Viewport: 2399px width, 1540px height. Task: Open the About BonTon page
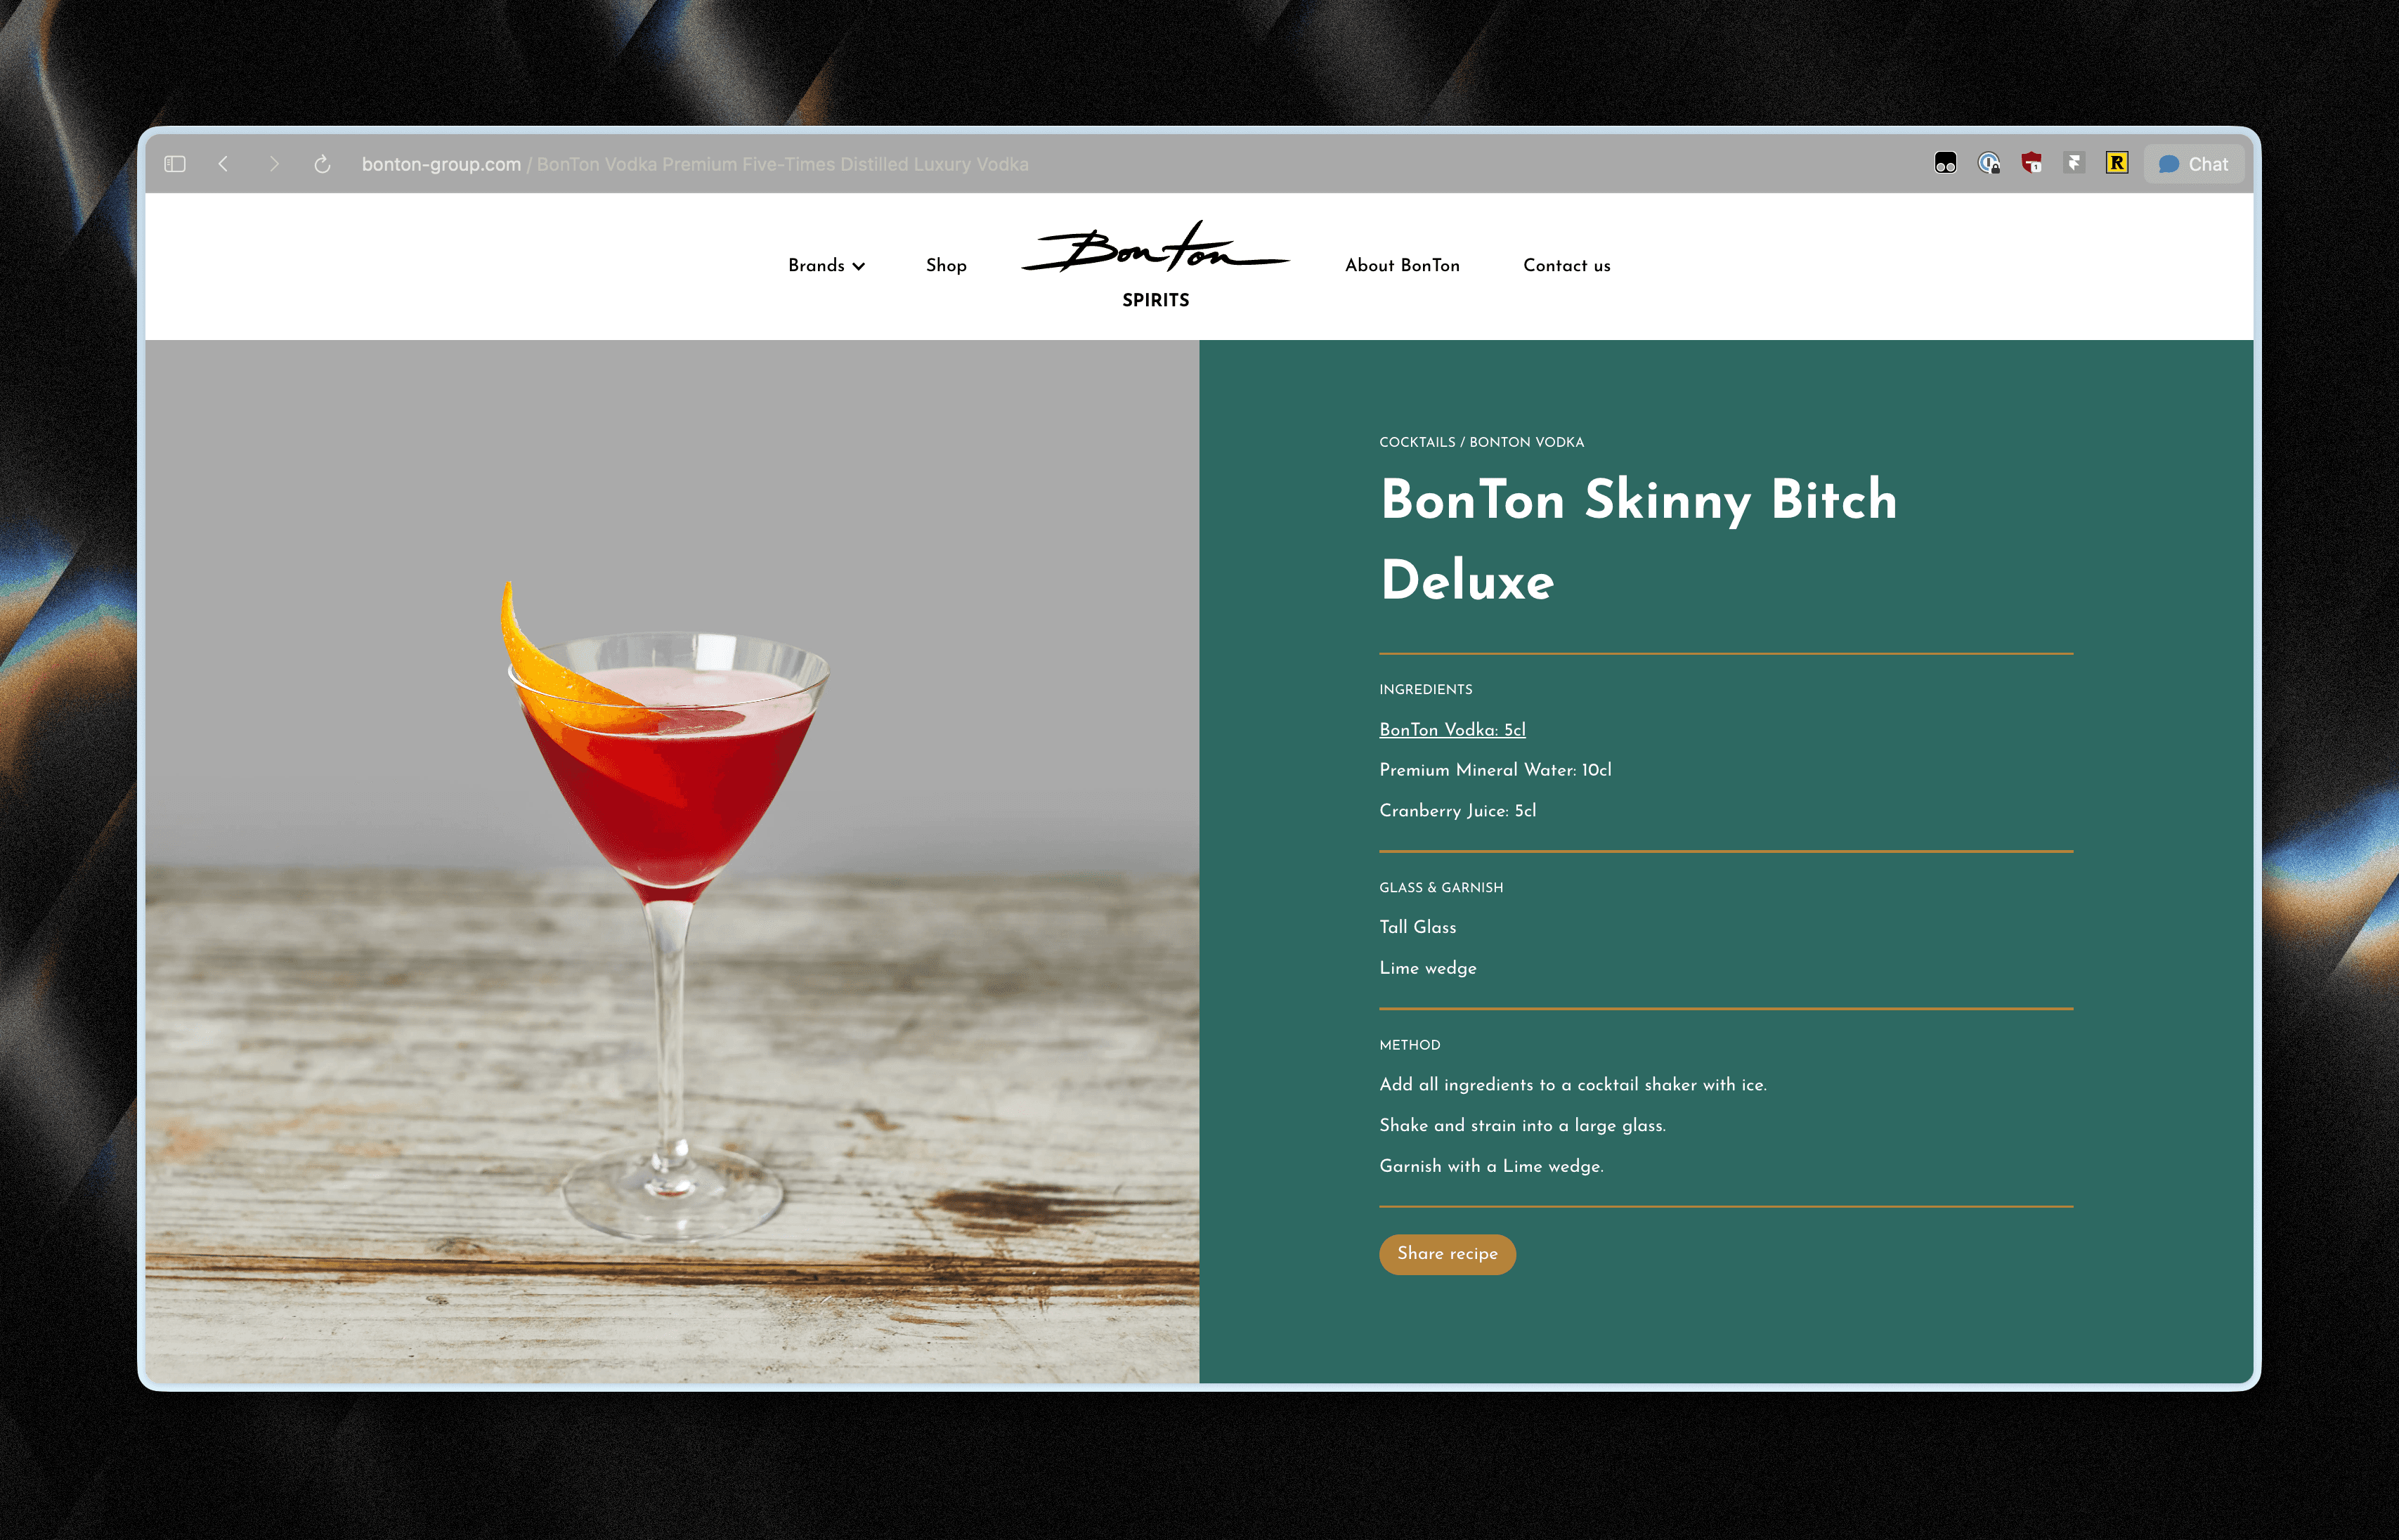point(1402,265)
